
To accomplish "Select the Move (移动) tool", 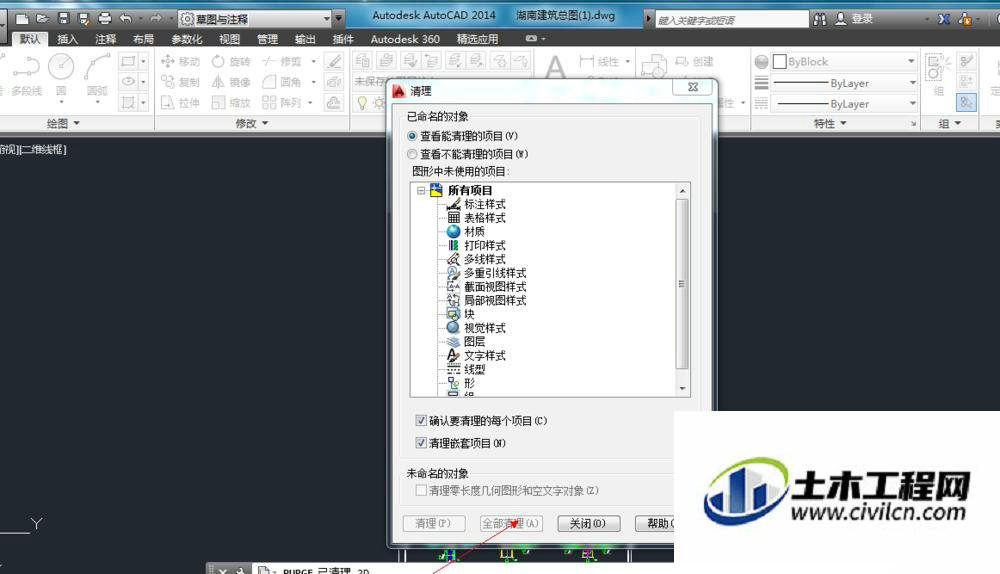I will (x=180, y=61).
